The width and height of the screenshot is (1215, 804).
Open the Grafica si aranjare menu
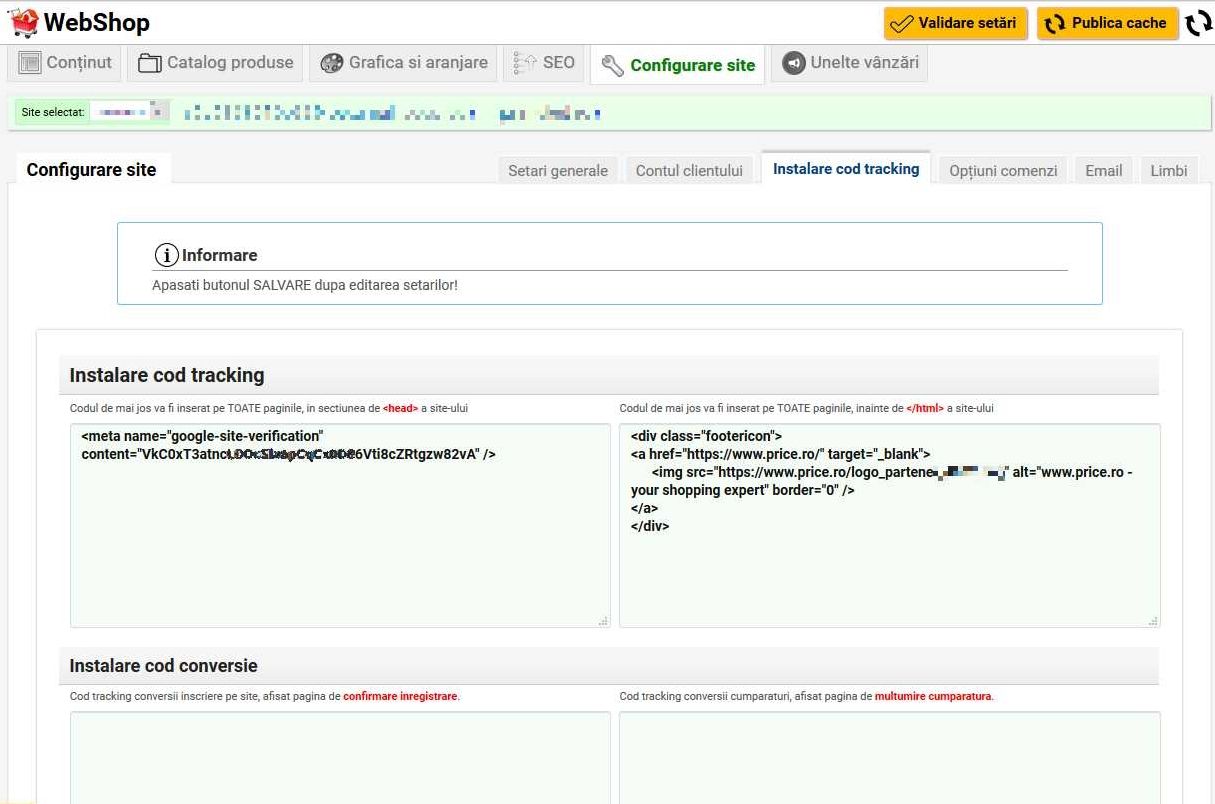pos(403,63)
